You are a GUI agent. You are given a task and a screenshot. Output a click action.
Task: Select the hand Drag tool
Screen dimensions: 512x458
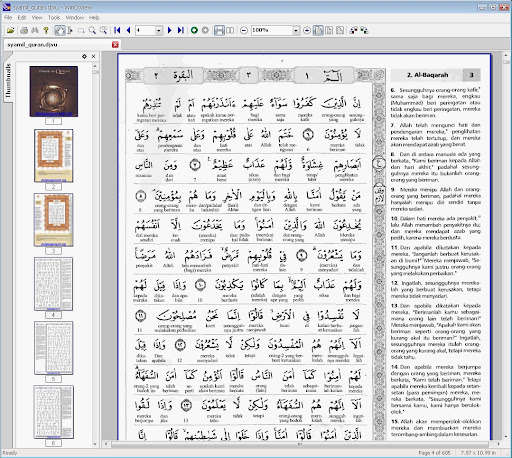tap(60, 30)
